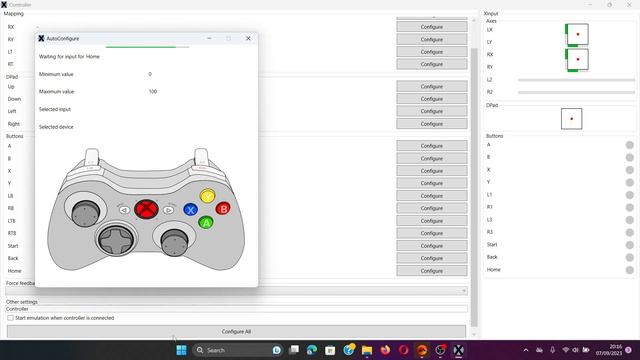Click the OneDrive cloud tray icon
This screenshot has height=360, width=640.
pos(539,350)
